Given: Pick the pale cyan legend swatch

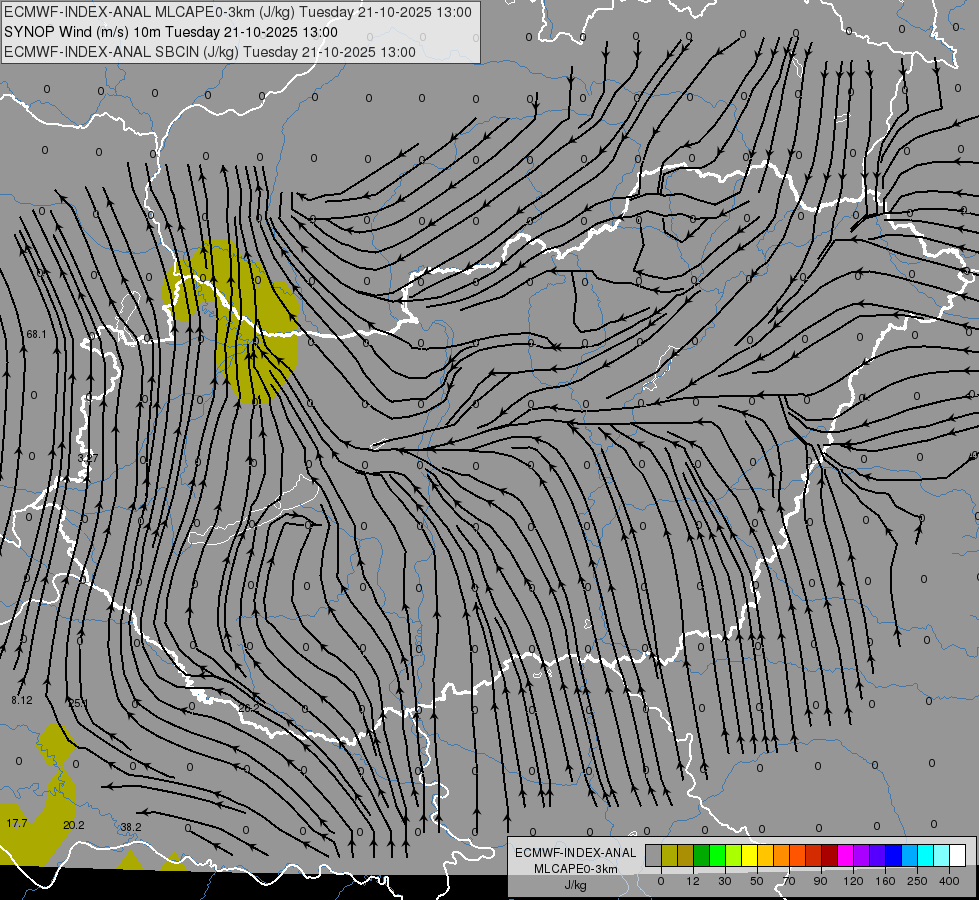Looking at the screenshot, I should [x=942, y=856].
